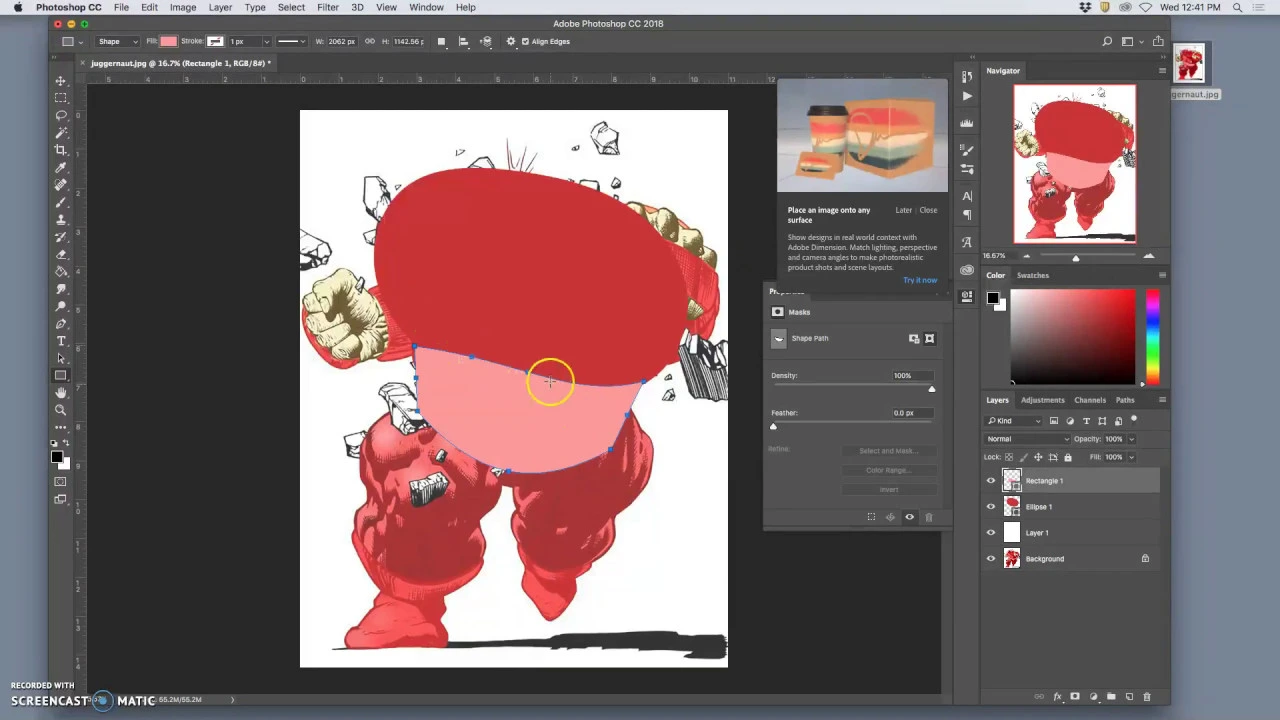
Task: Select the Eraser tool
Action: [61, 254]
